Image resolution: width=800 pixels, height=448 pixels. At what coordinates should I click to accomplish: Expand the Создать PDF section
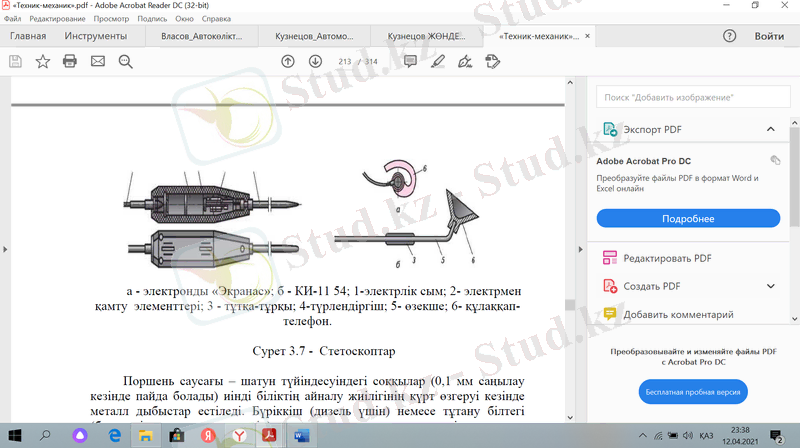coord(770,286)
